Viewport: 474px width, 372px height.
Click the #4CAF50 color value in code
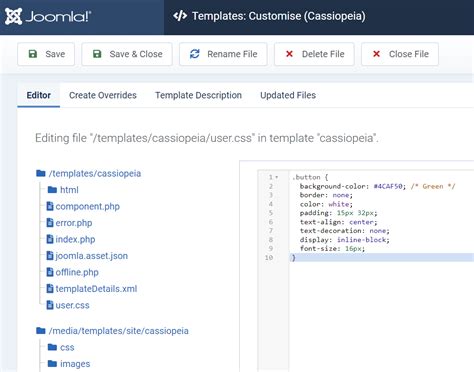(388, 186)
